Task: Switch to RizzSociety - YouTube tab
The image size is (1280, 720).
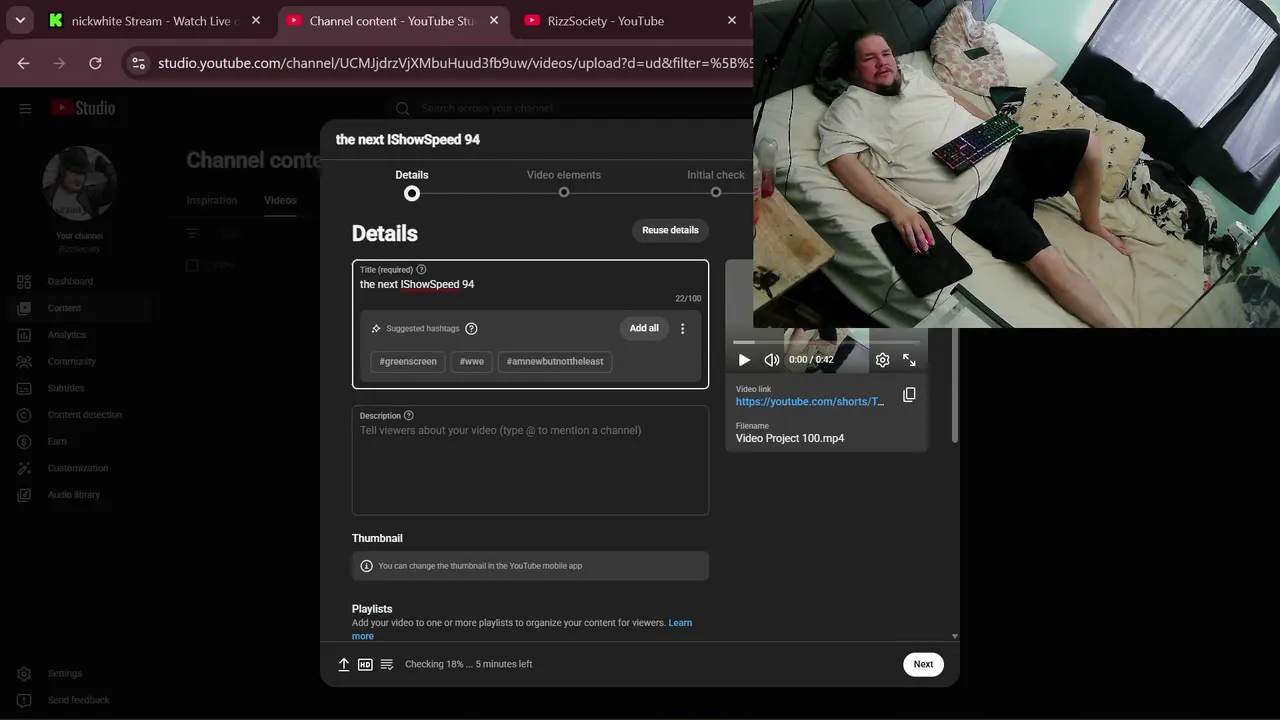Action: pyautogui.click(x=632, y=20)
